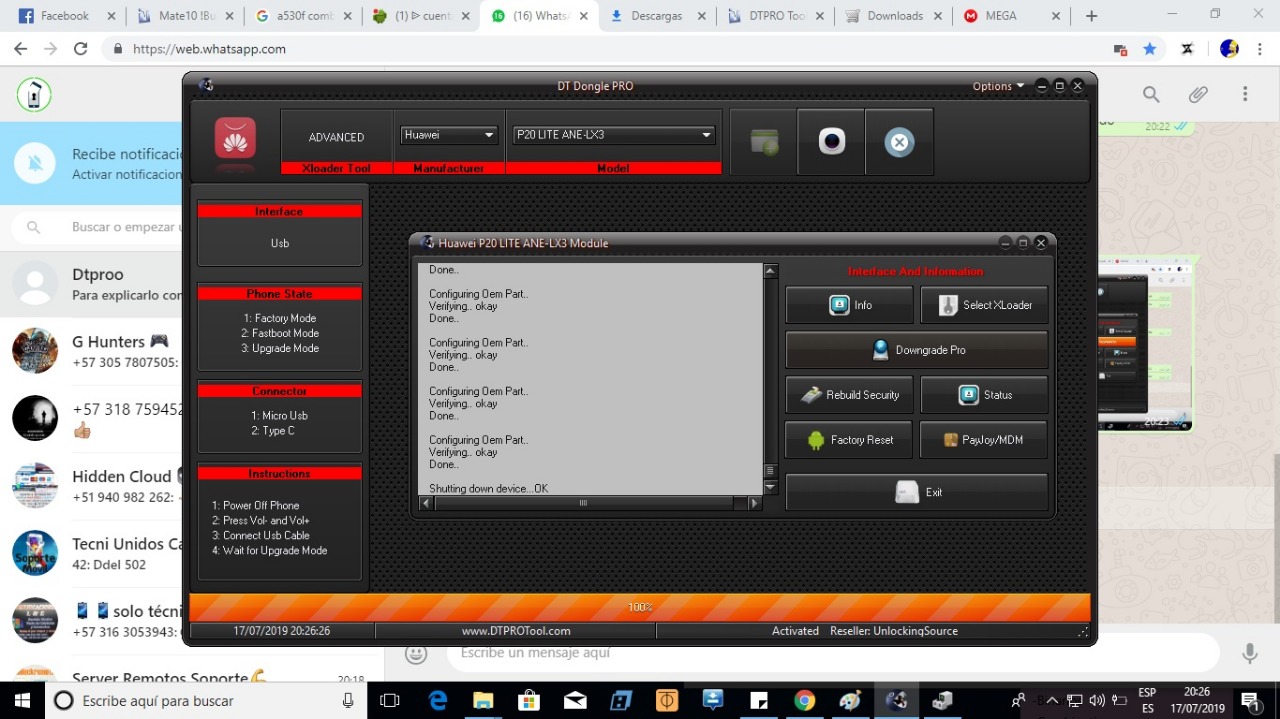Run Rebuild Security
The height and width of the screenshot is (719, 1280).
(x=850, y=395)
